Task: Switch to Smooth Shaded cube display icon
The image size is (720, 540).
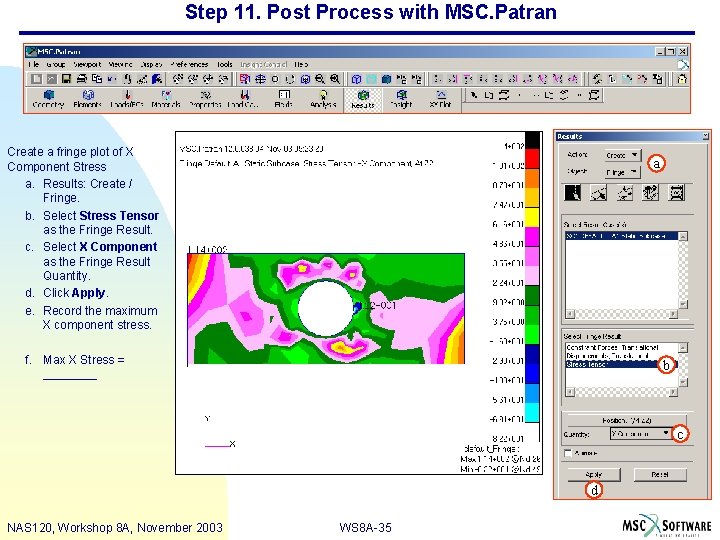Action: [387, 79]
